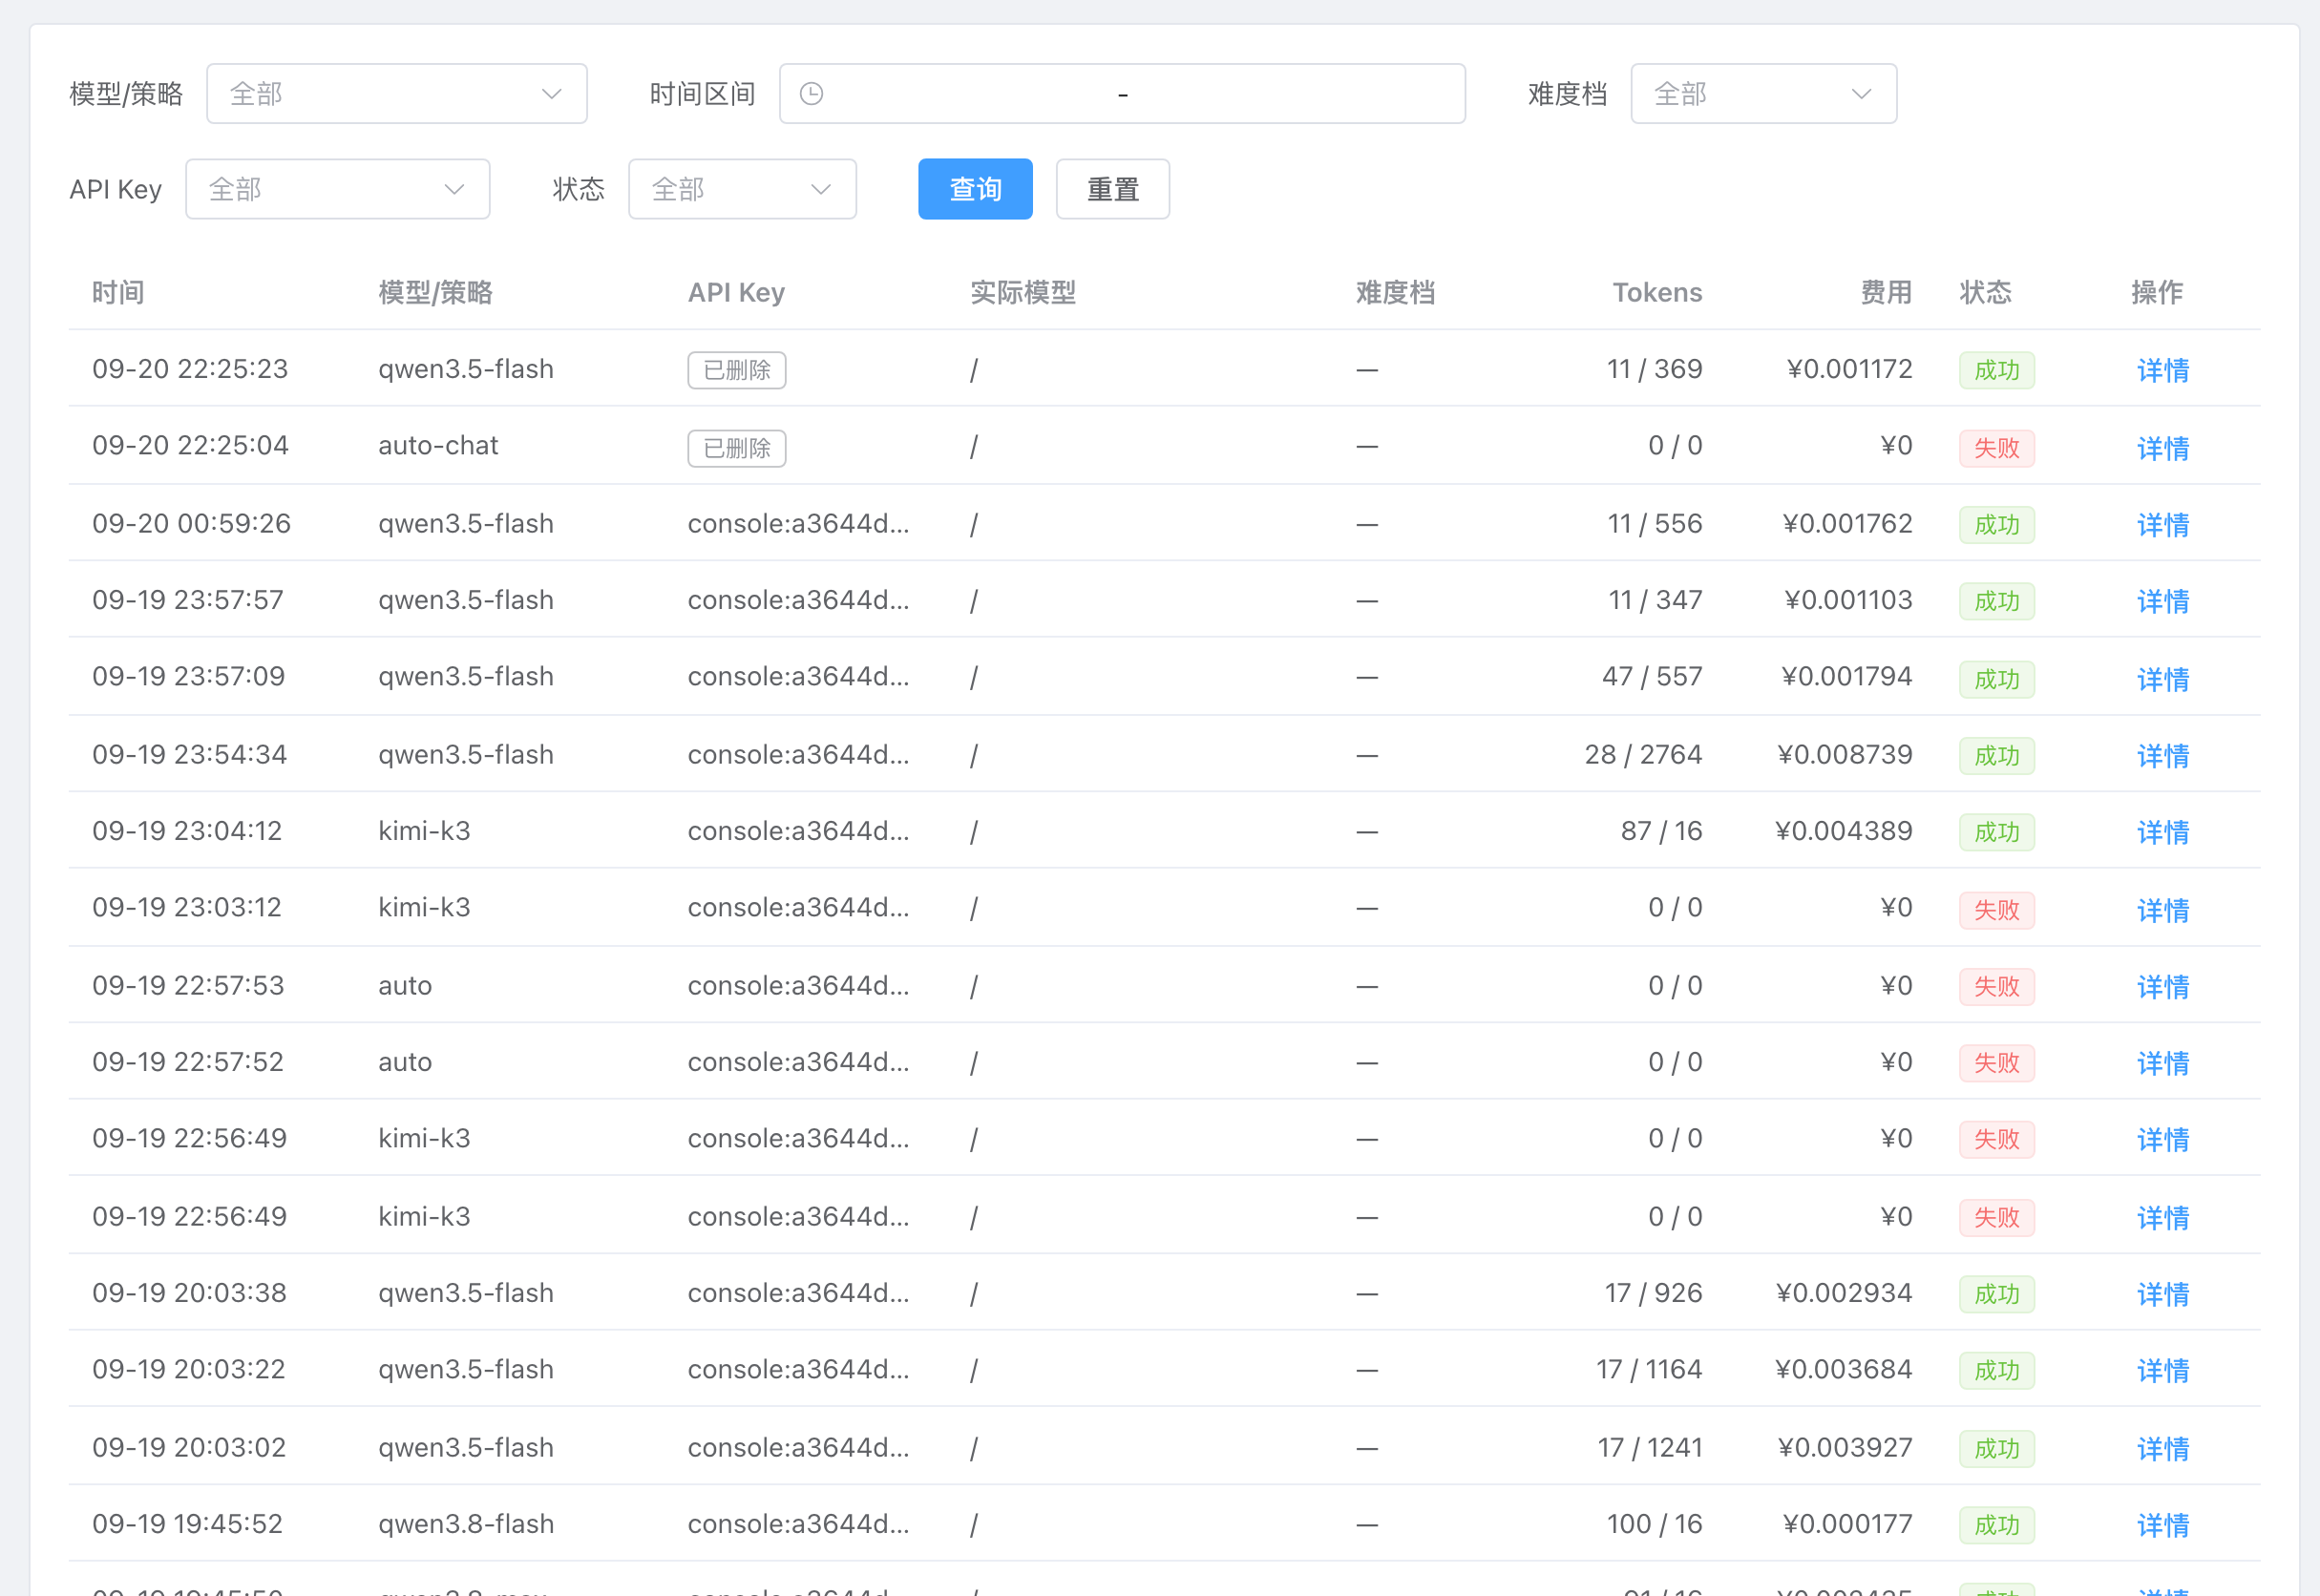
Task: Click the 实际模型 column header
Action: [x=1023, y=292]
